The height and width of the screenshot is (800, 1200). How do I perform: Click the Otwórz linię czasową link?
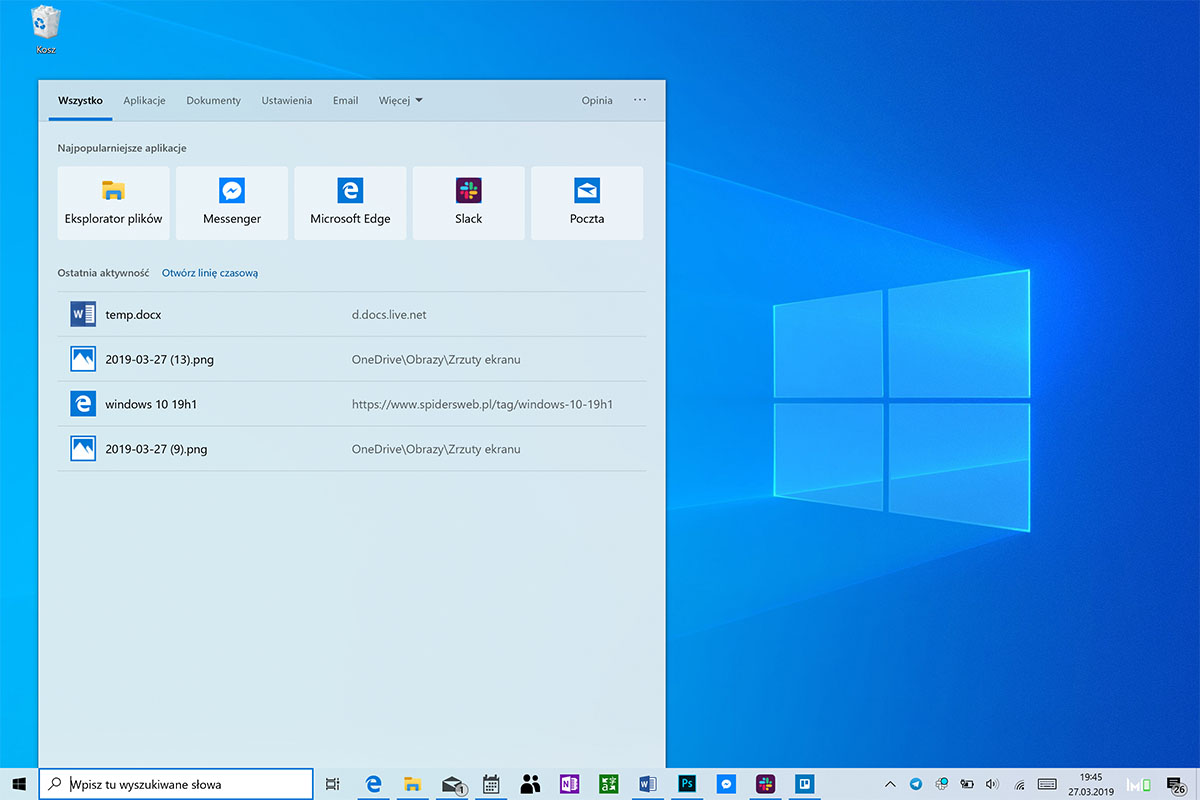pos(210,272)
